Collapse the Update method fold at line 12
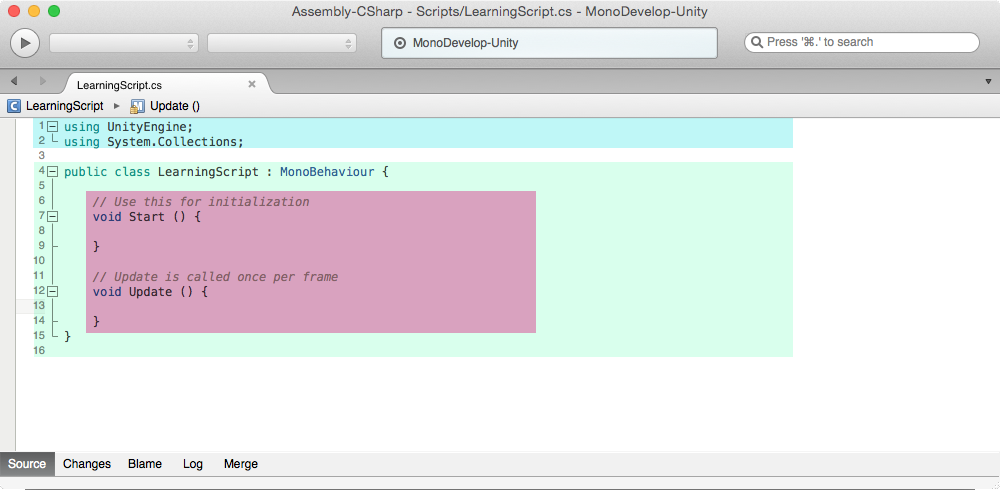 tap(53, 292)
